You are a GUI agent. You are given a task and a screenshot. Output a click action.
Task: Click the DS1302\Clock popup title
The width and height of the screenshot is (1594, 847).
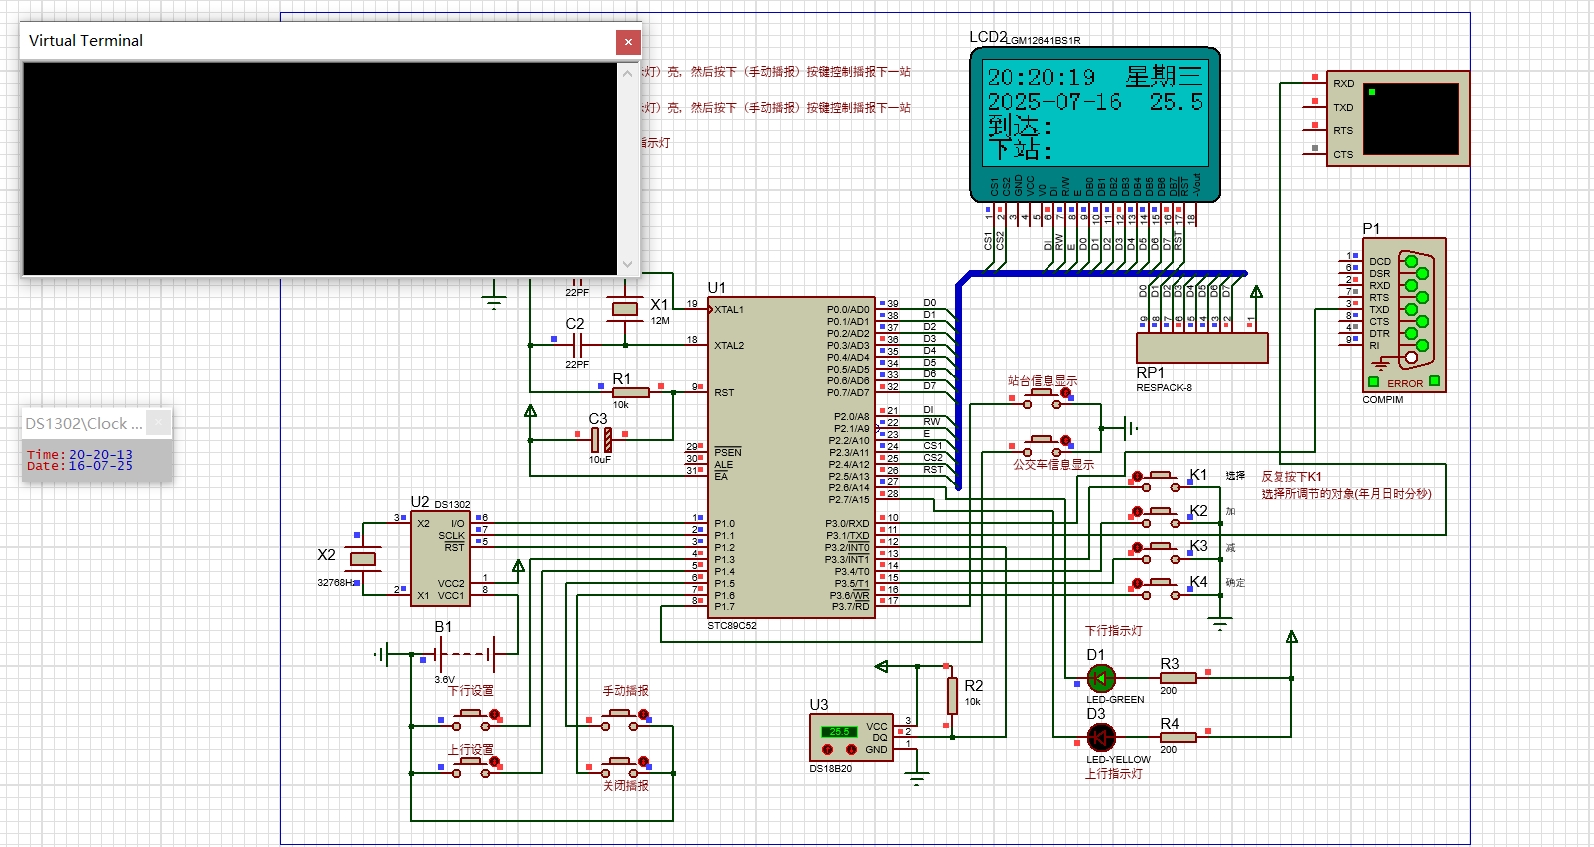[x=84, y=423]
